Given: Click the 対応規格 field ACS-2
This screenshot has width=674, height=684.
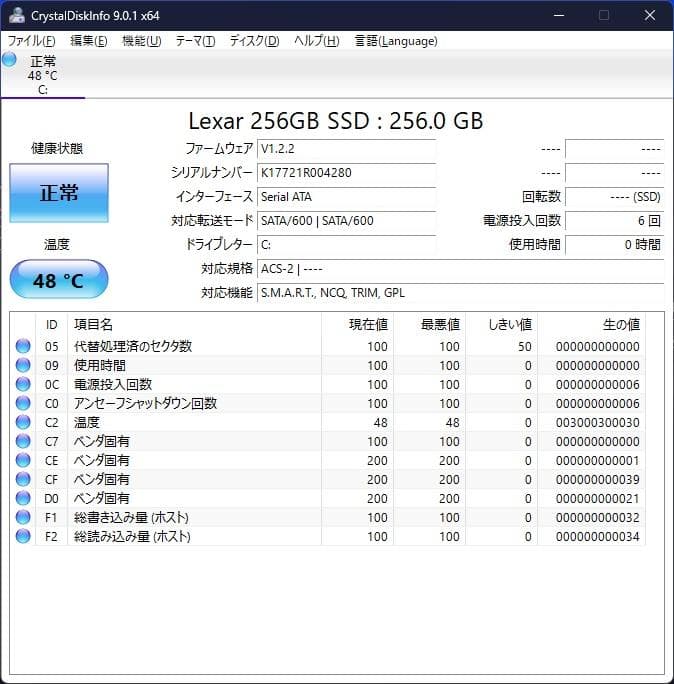Looking at the screenshot, I should (x=461, y=269).
